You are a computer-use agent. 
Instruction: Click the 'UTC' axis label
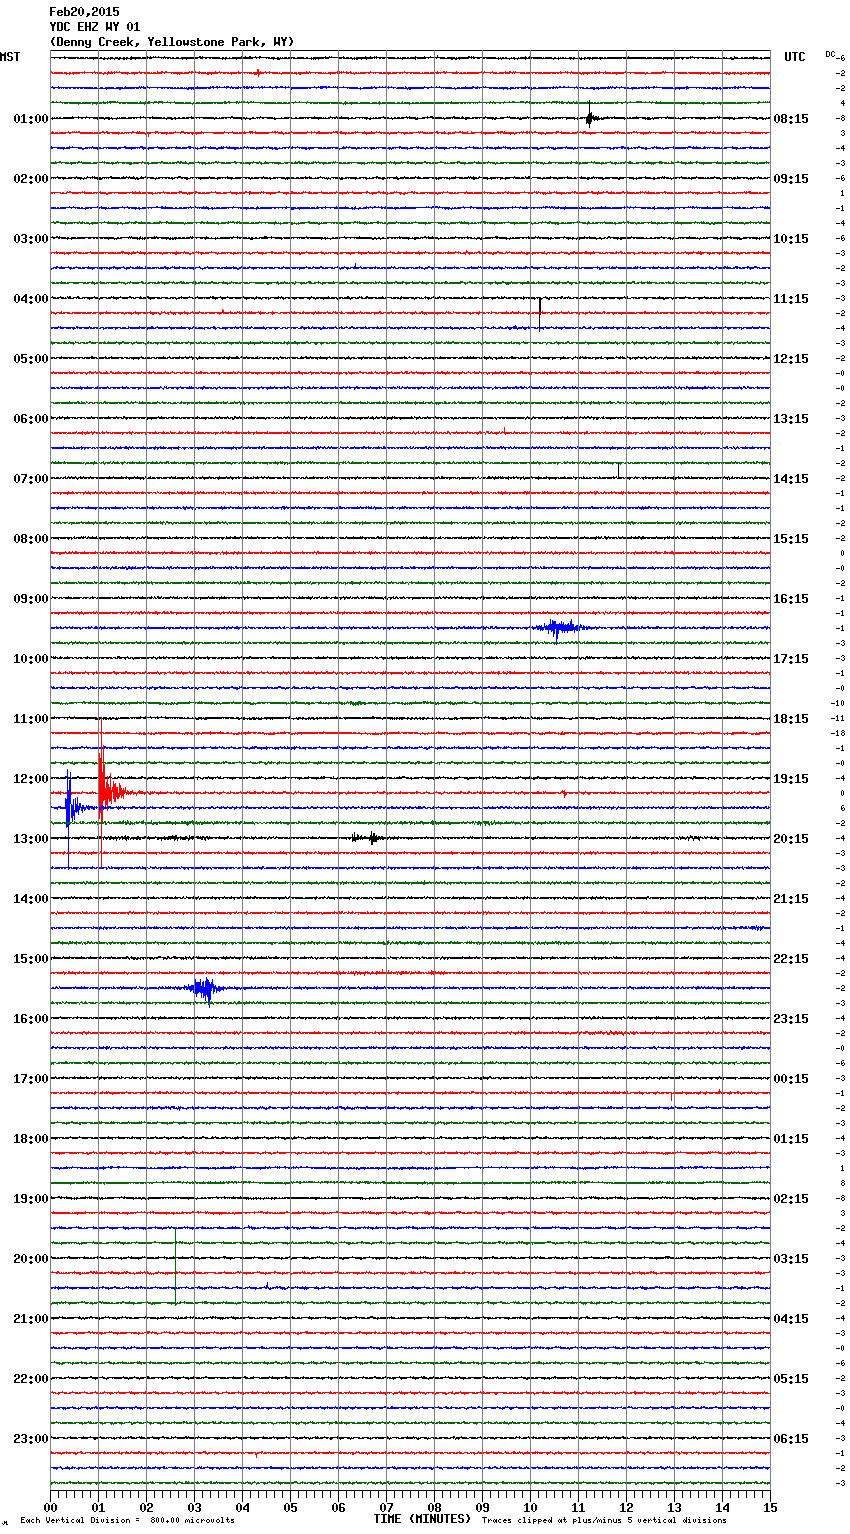795,57
